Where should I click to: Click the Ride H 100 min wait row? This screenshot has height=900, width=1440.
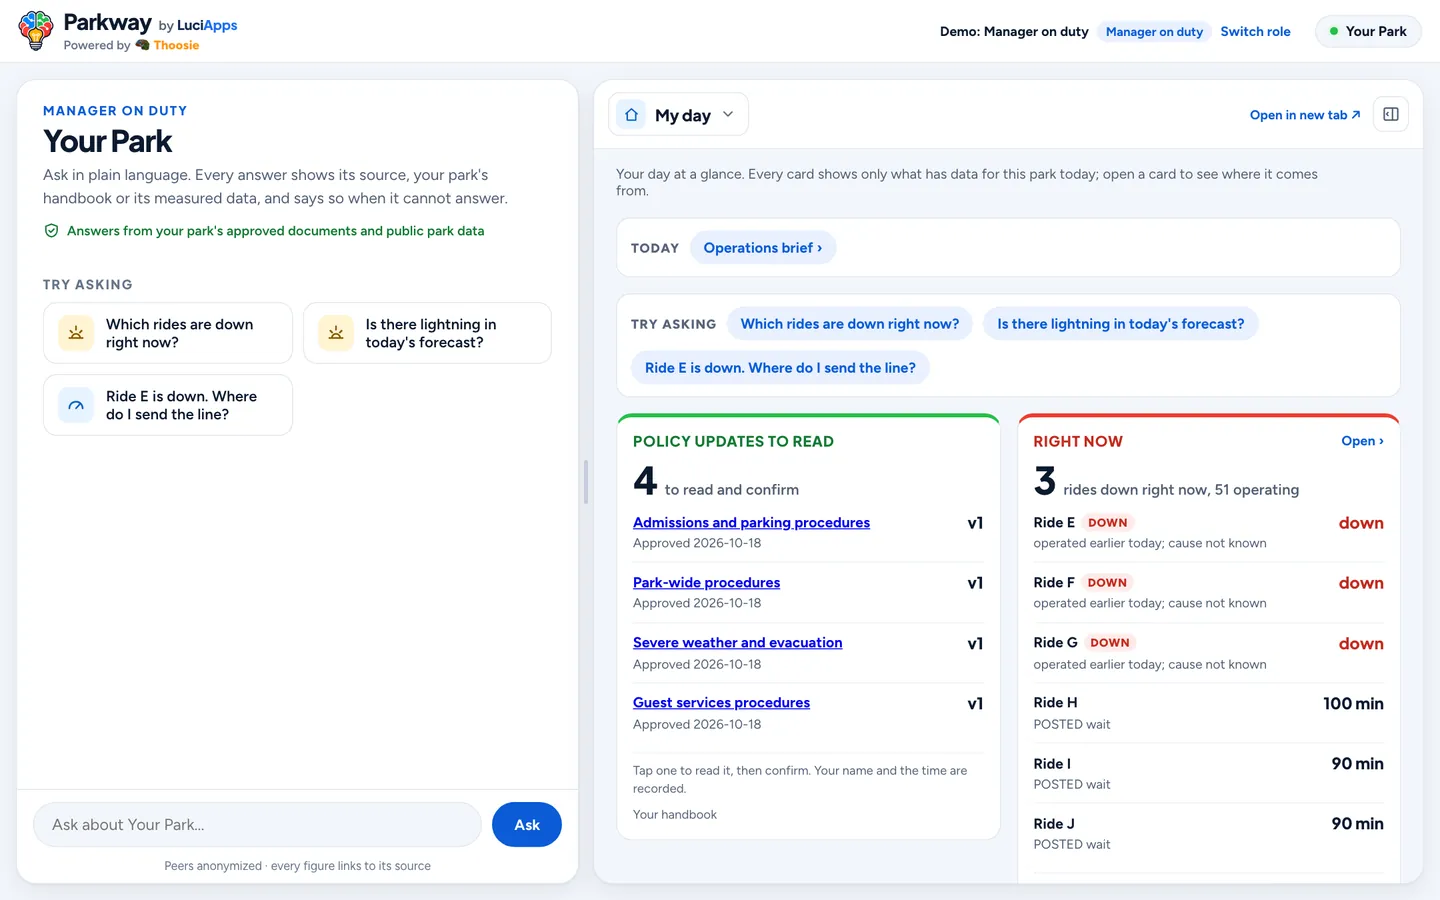[1208, 713]
